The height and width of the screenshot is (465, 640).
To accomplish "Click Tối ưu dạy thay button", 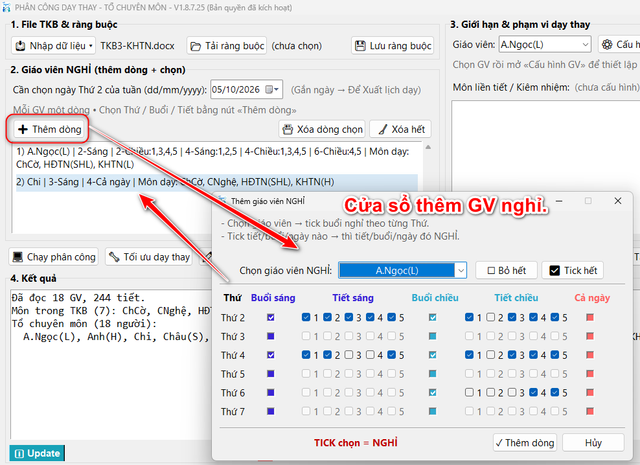I will (149, 257).
